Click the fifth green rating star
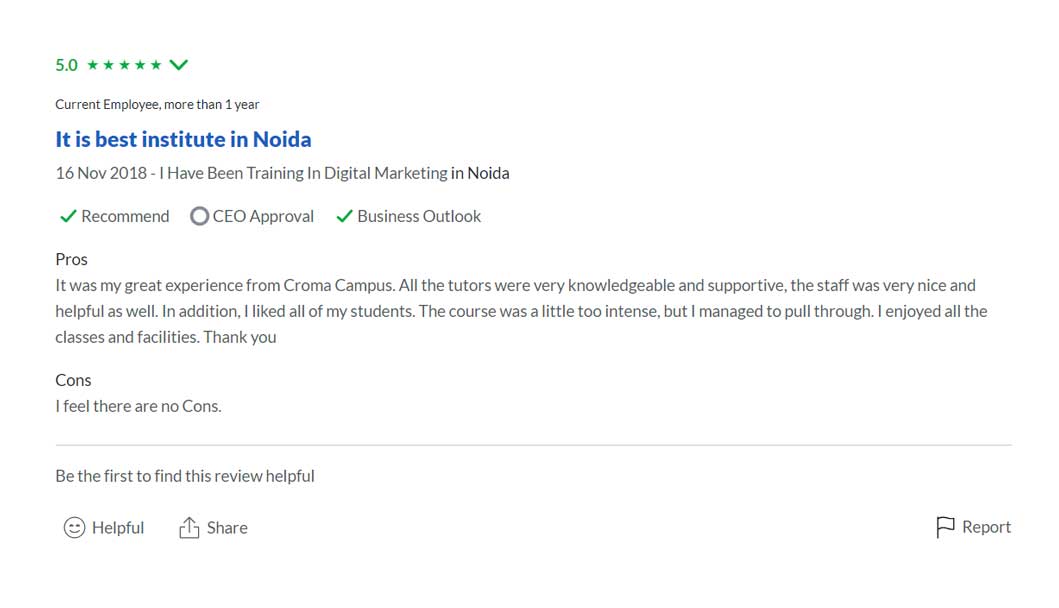This screenshot has width=1059, height=608. 155,65
